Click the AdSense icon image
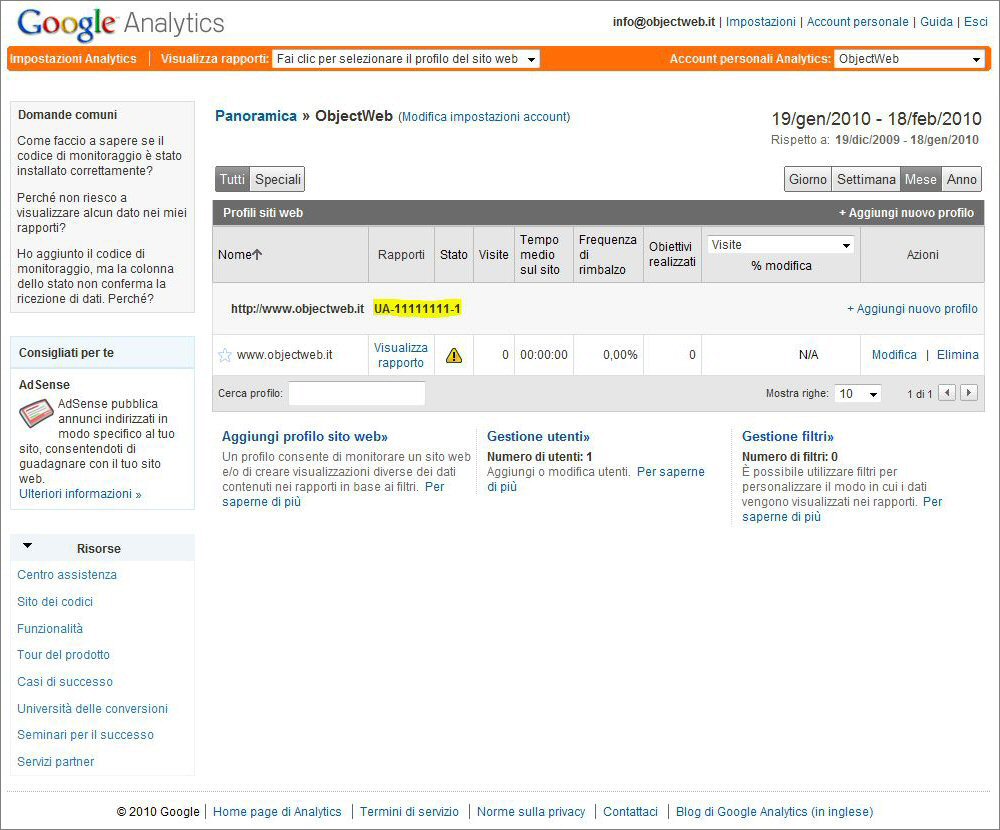This screenshot has height=830, width=1000. [38, 411]
